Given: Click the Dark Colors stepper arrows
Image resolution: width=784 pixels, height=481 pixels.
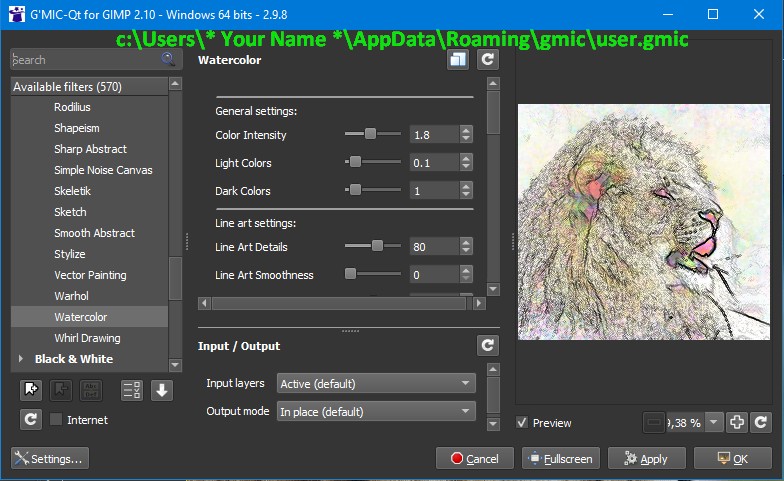Looking at the screenshot, I should pos(466,190).
